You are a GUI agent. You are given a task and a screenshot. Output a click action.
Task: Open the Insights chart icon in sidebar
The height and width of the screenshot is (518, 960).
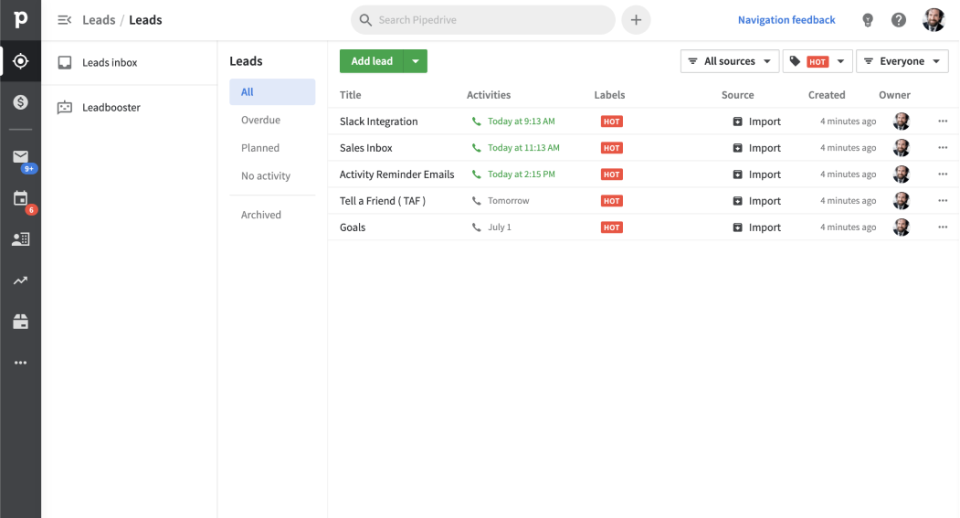coord(20,280)
